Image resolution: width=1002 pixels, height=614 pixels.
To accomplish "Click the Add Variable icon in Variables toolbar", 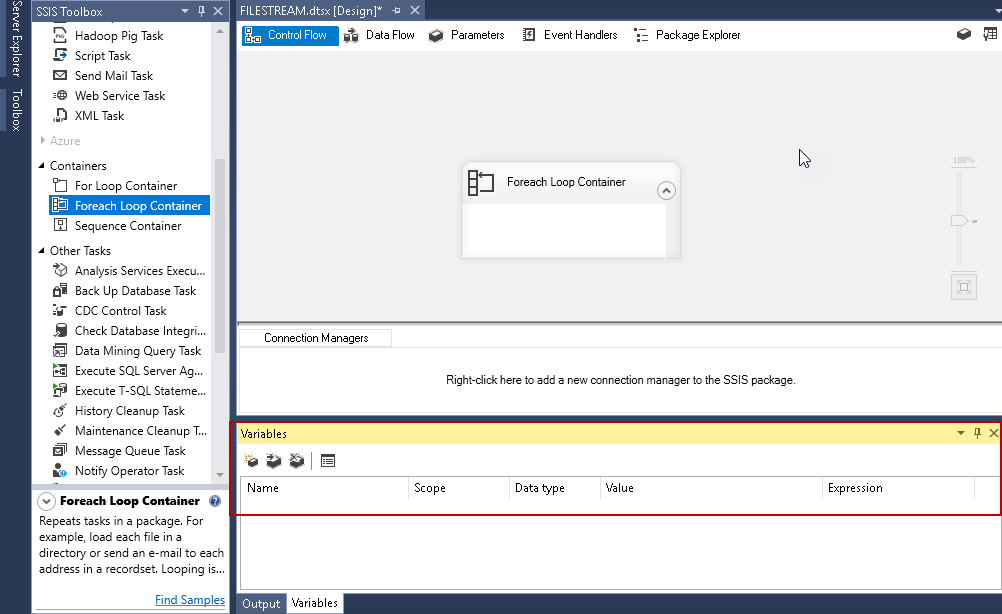I will pyautogui.click(x=252, y=461).
